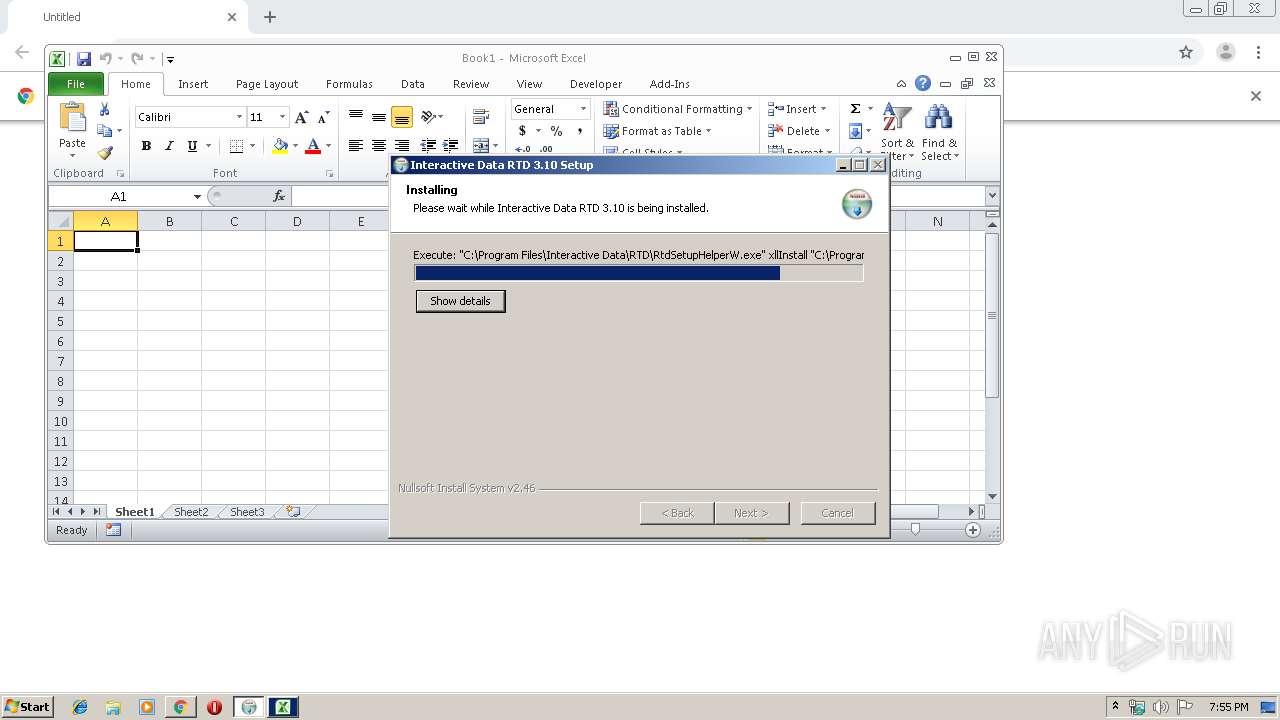Expand the Name Box A1 dropdown arrow
This screenshot has width=1280, height=720.
tap(197, 196)
